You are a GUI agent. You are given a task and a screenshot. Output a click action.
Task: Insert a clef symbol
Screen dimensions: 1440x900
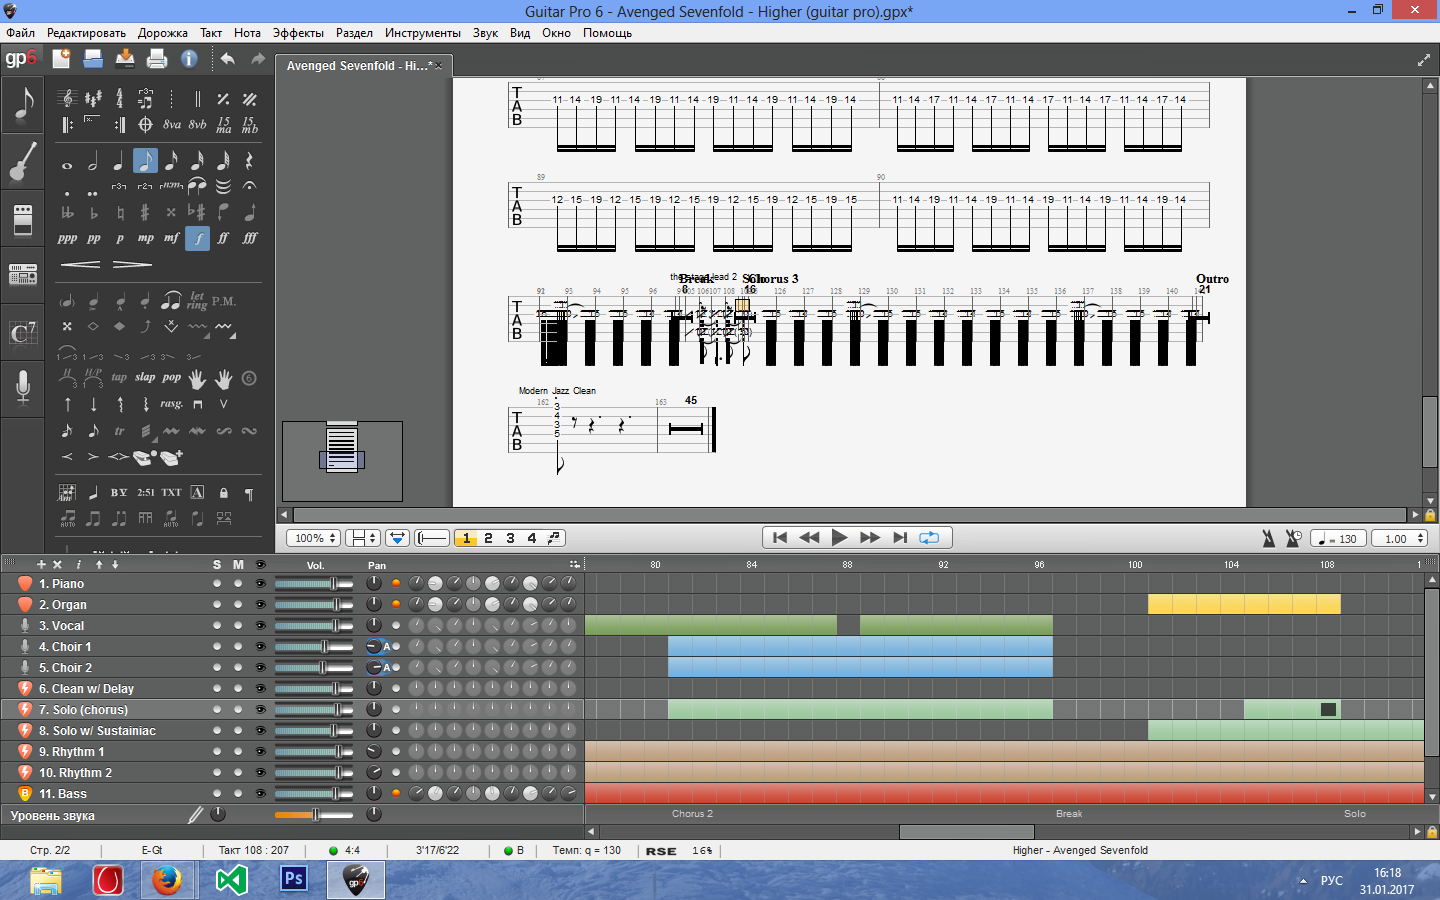tap(67, 98)
